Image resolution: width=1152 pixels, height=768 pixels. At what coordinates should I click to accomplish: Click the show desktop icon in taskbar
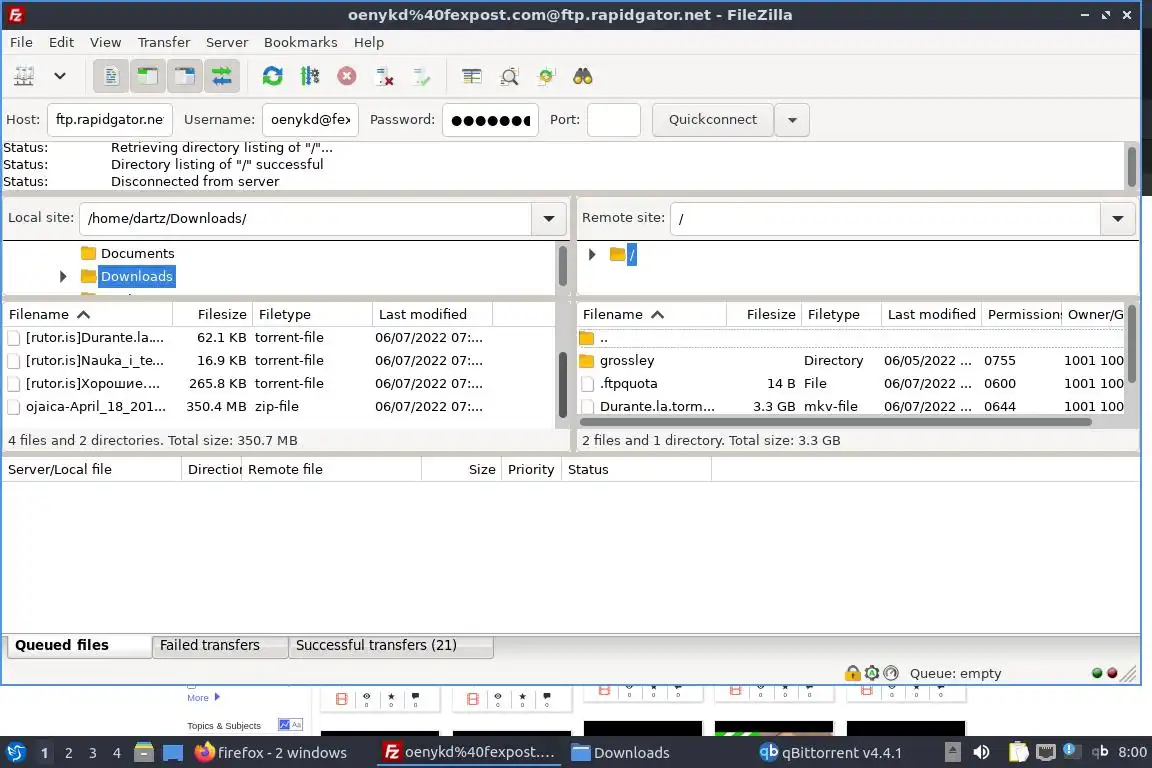tap(173, 753)
